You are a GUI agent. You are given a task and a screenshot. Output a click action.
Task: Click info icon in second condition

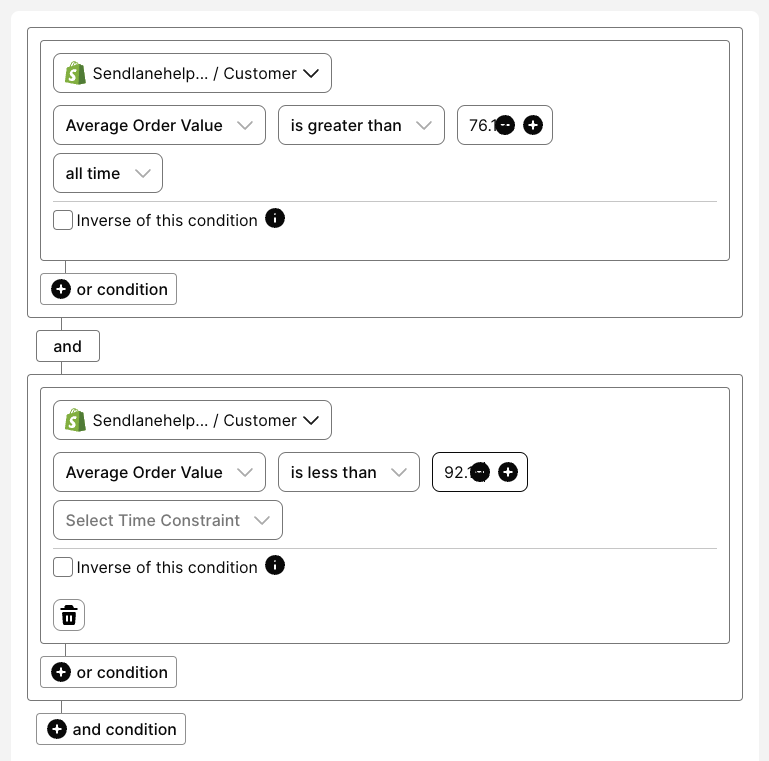coord(275,565)
